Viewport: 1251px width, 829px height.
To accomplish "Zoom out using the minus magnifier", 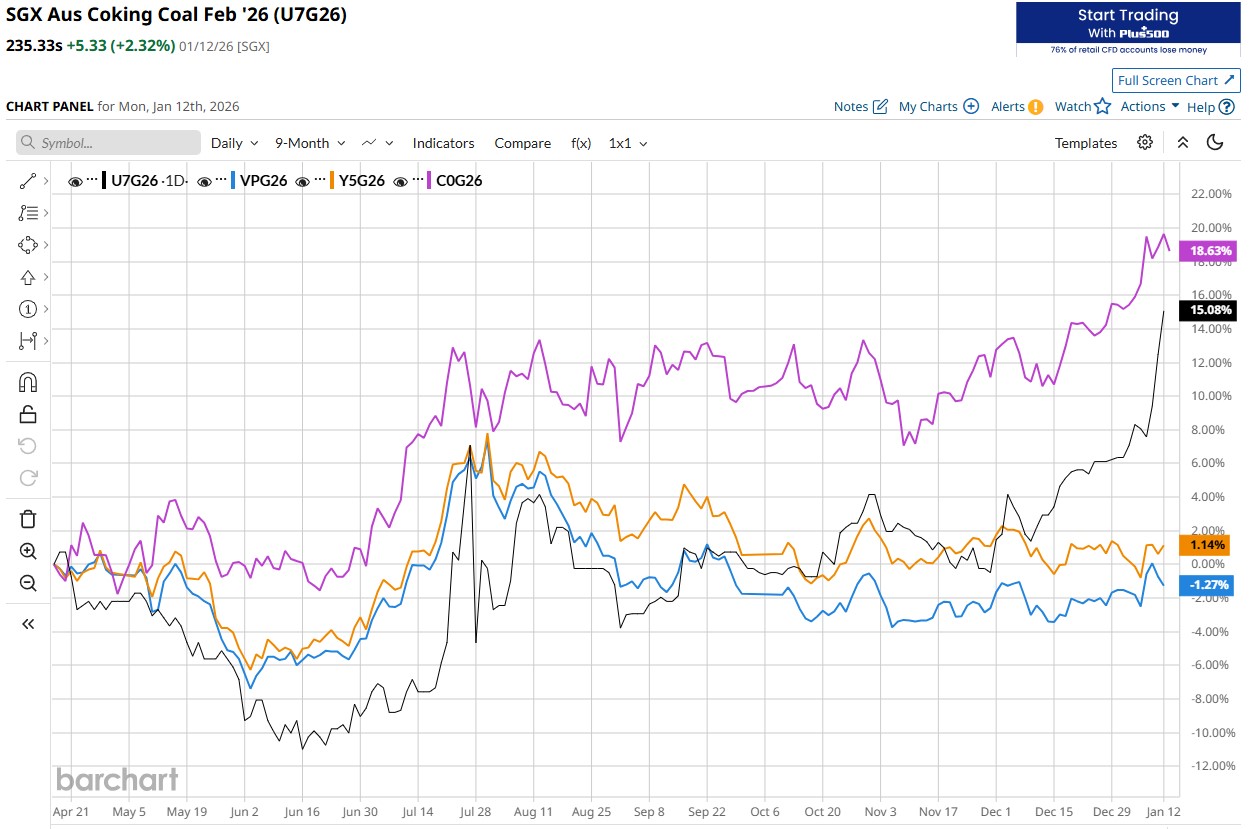I will click(28, 583).
